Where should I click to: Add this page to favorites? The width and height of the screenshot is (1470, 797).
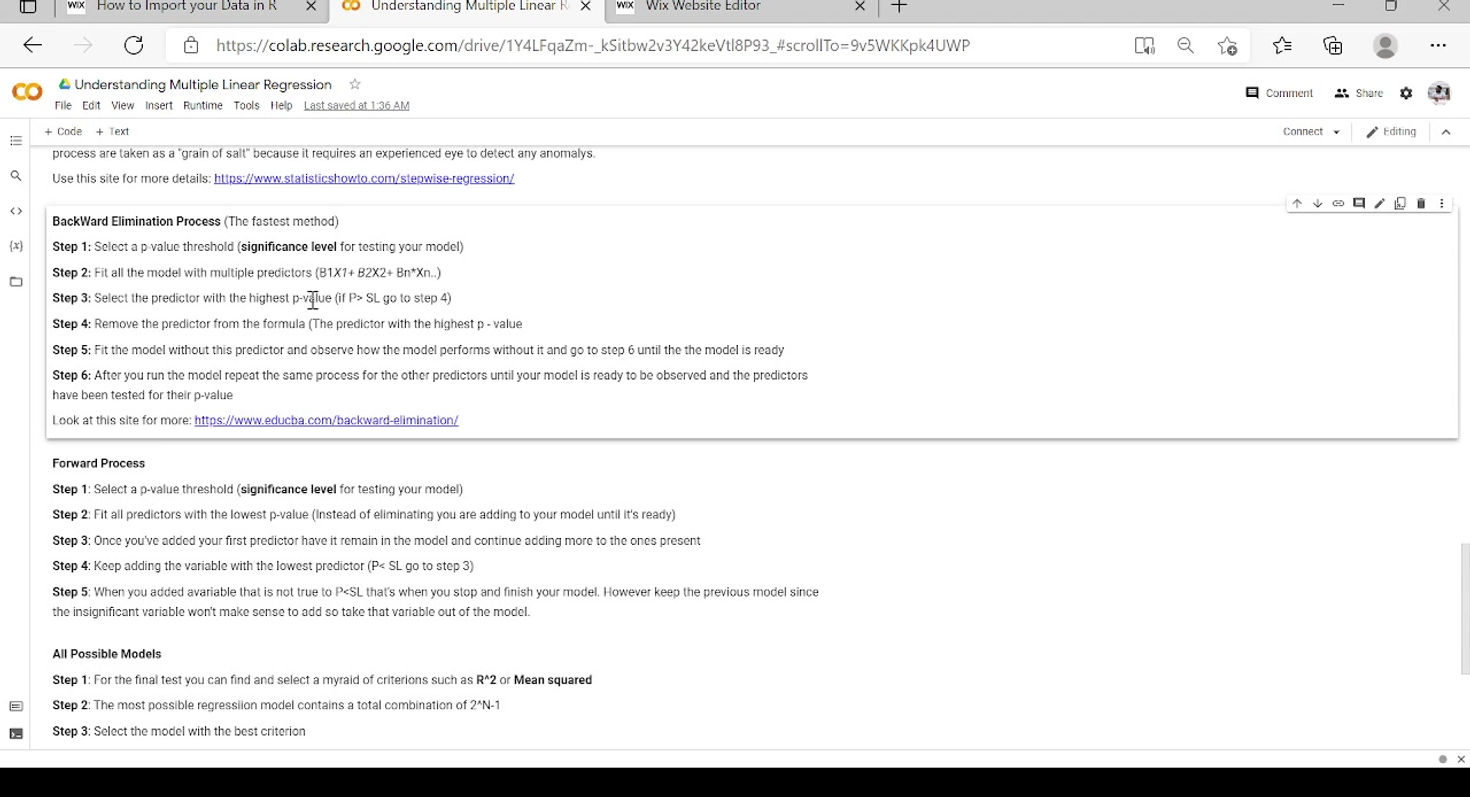(1227, 45)
